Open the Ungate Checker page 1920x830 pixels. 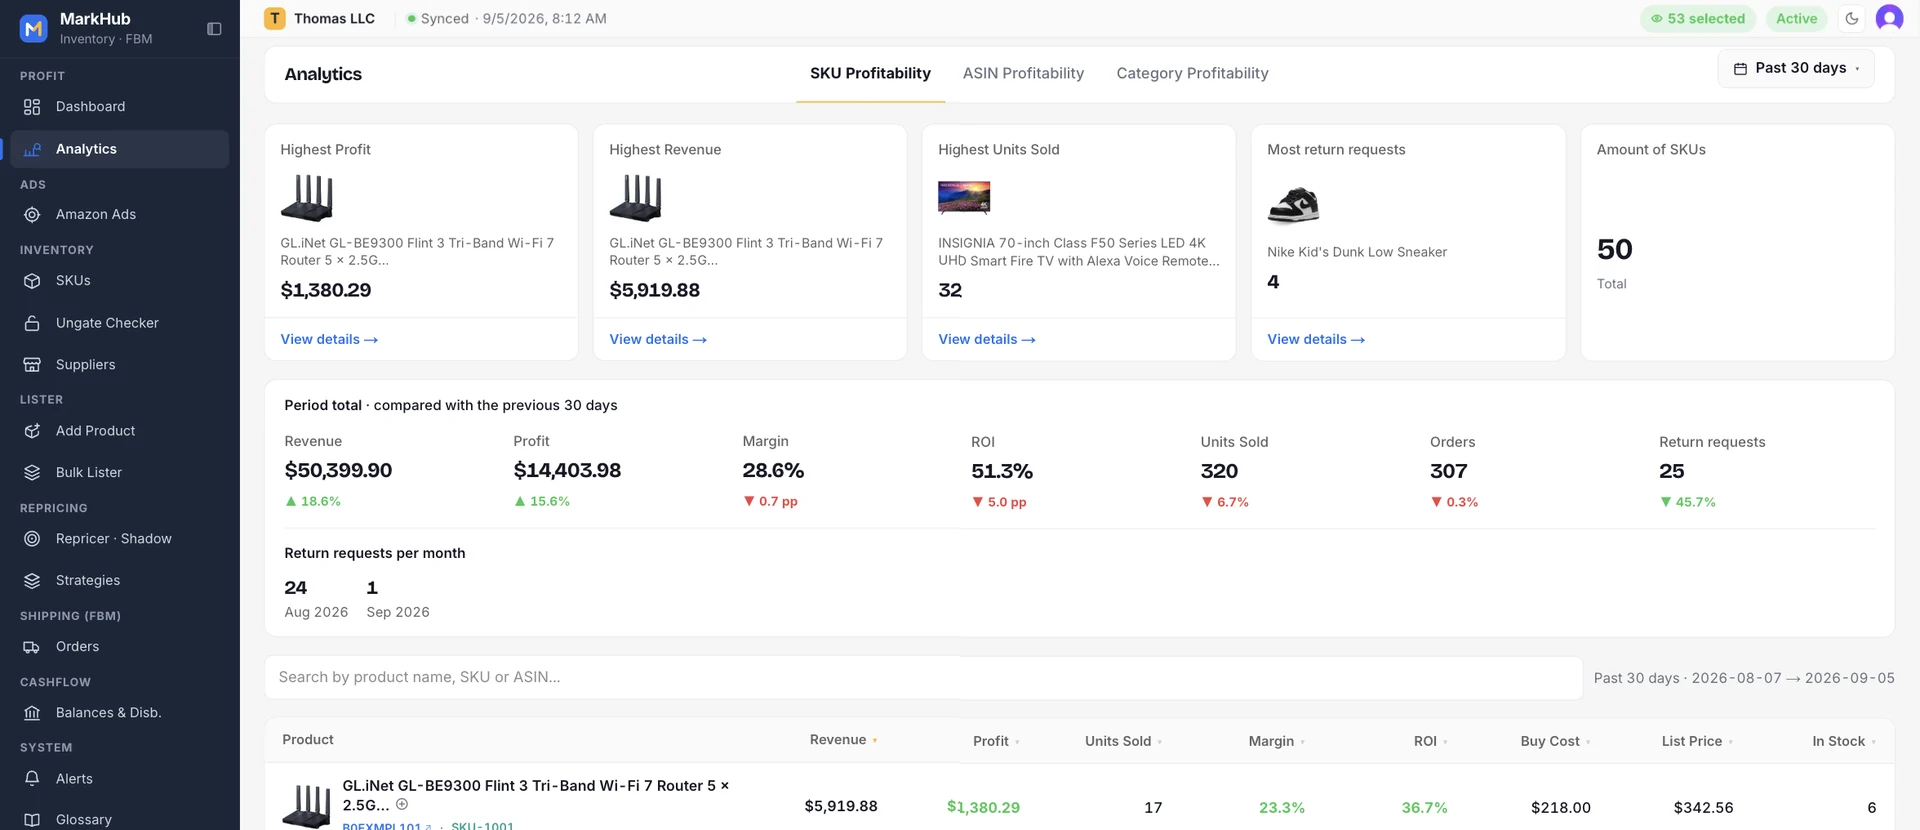[119, 323]
